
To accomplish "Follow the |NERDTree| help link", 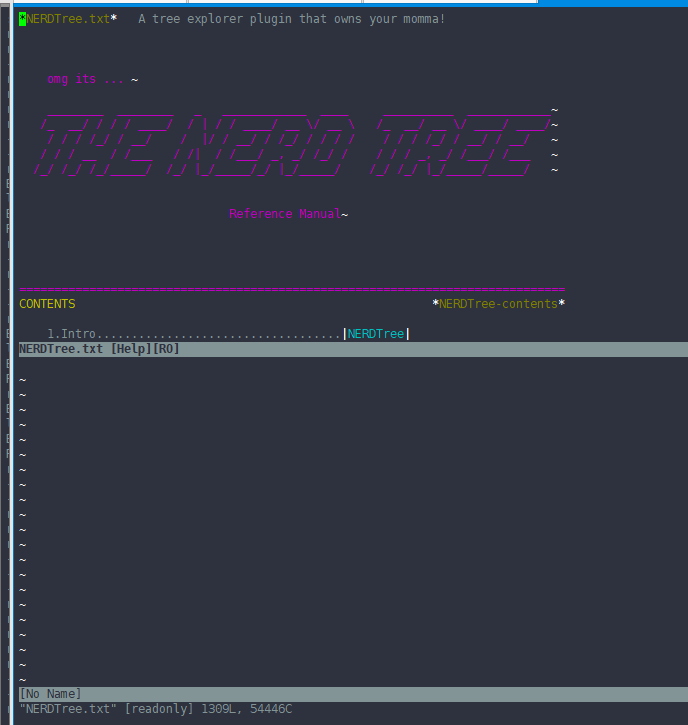I will pyautogui.click(x=376, y=334).
